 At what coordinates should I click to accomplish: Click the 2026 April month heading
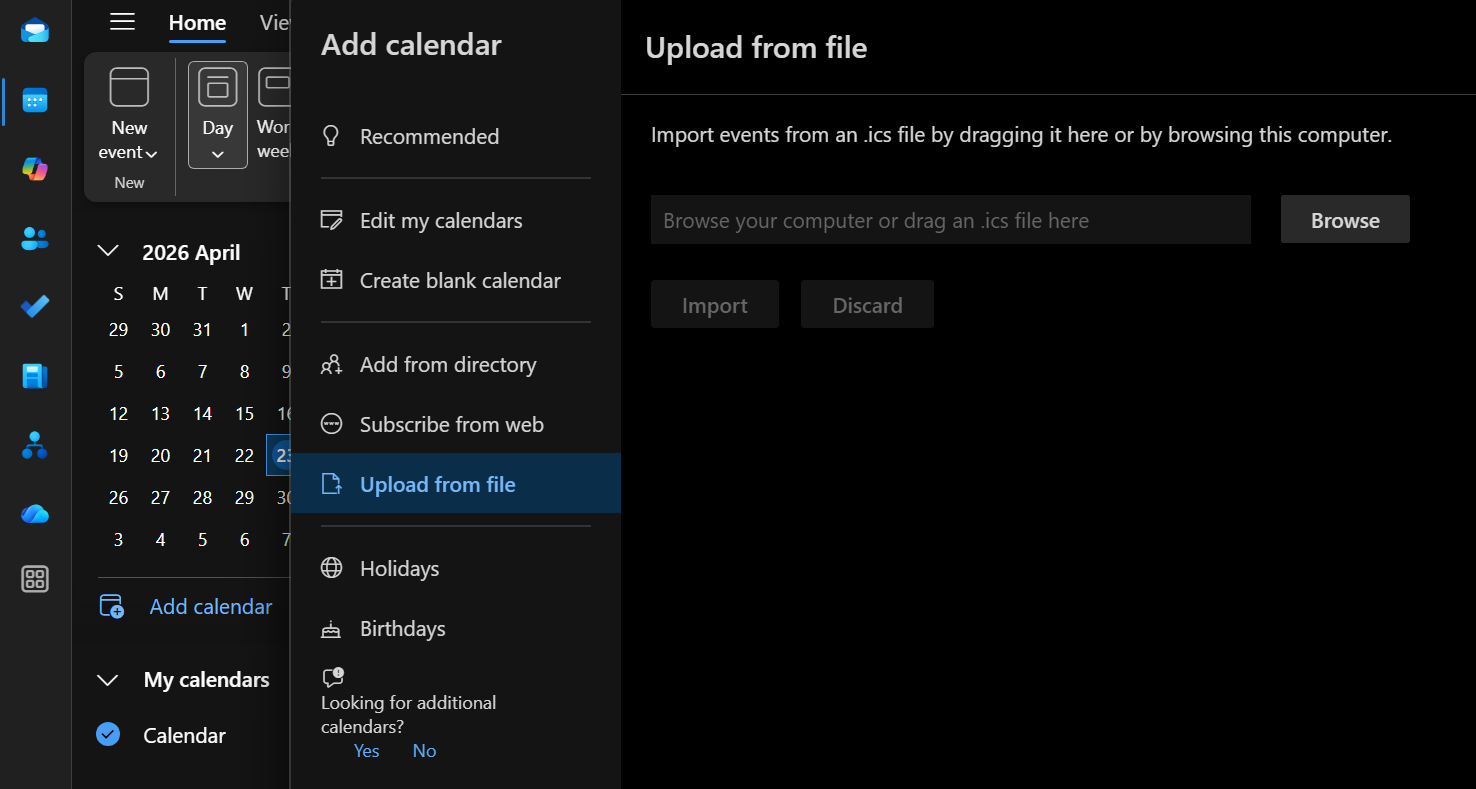tap(191, 253)
